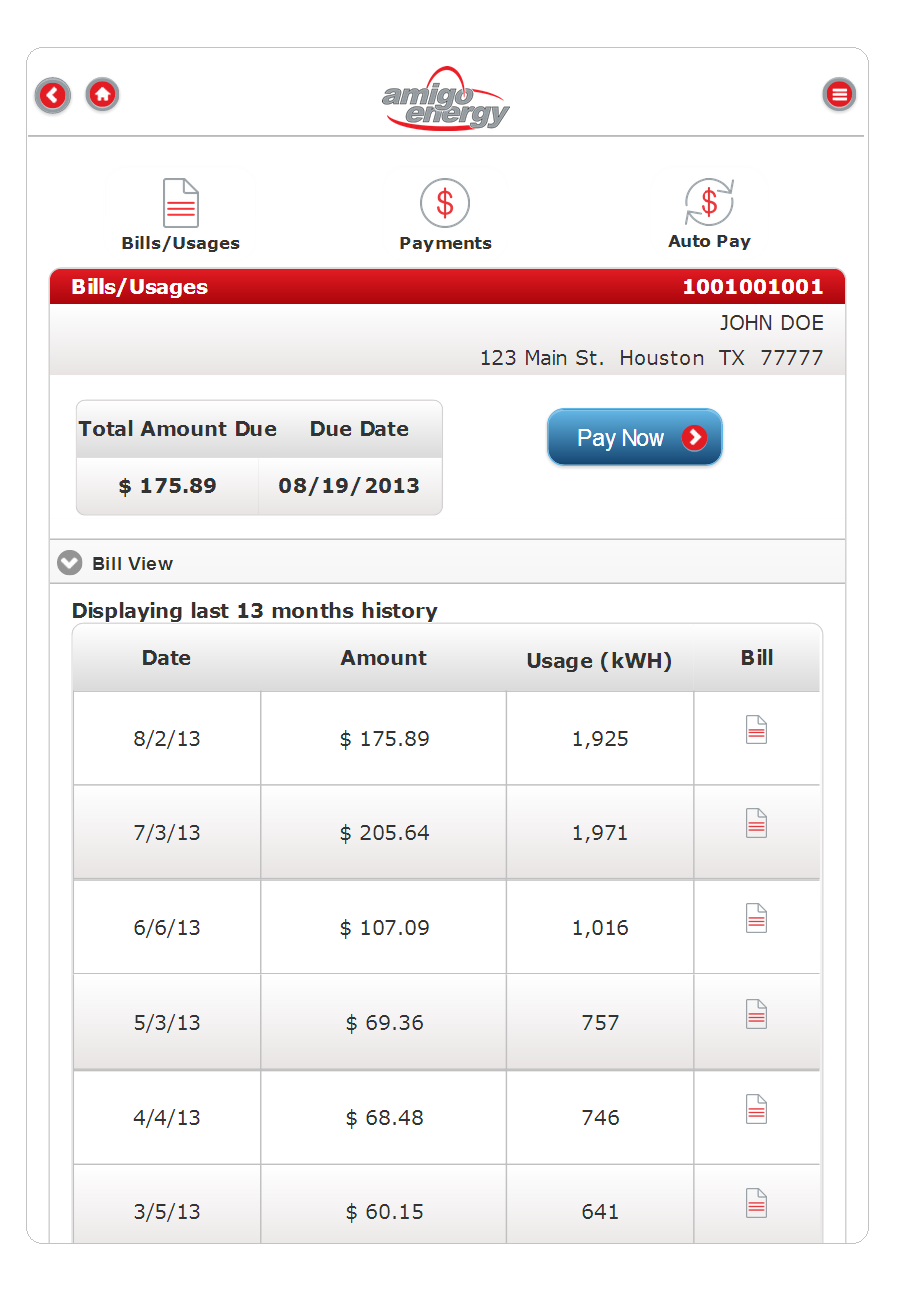897x1300 pixels.
Task: Open the red hamburger menu
Action: pos(839,94)
